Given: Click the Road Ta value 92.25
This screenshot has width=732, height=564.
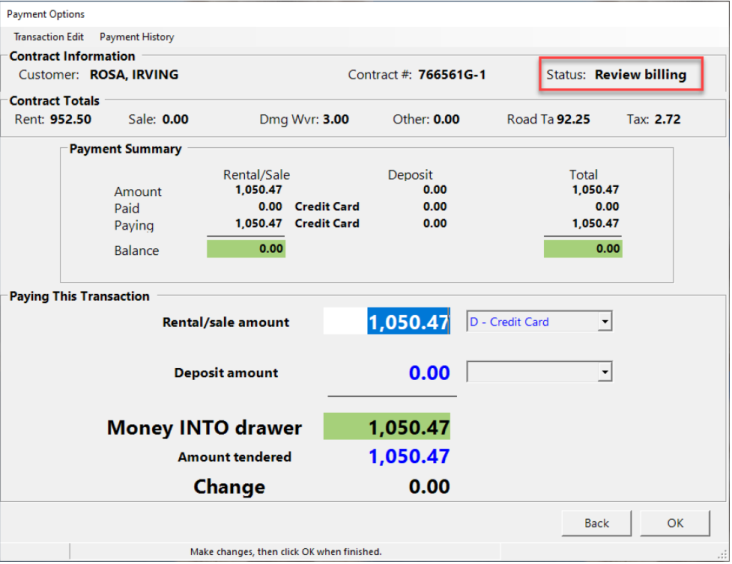Looking at the screenshot, I should [x=573, y=120].
